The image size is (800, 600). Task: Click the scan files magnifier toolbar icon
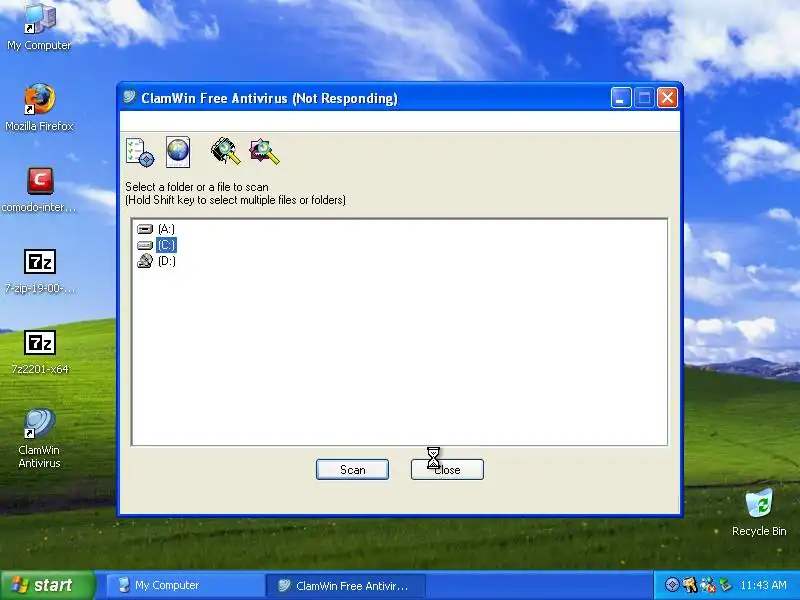264,152
